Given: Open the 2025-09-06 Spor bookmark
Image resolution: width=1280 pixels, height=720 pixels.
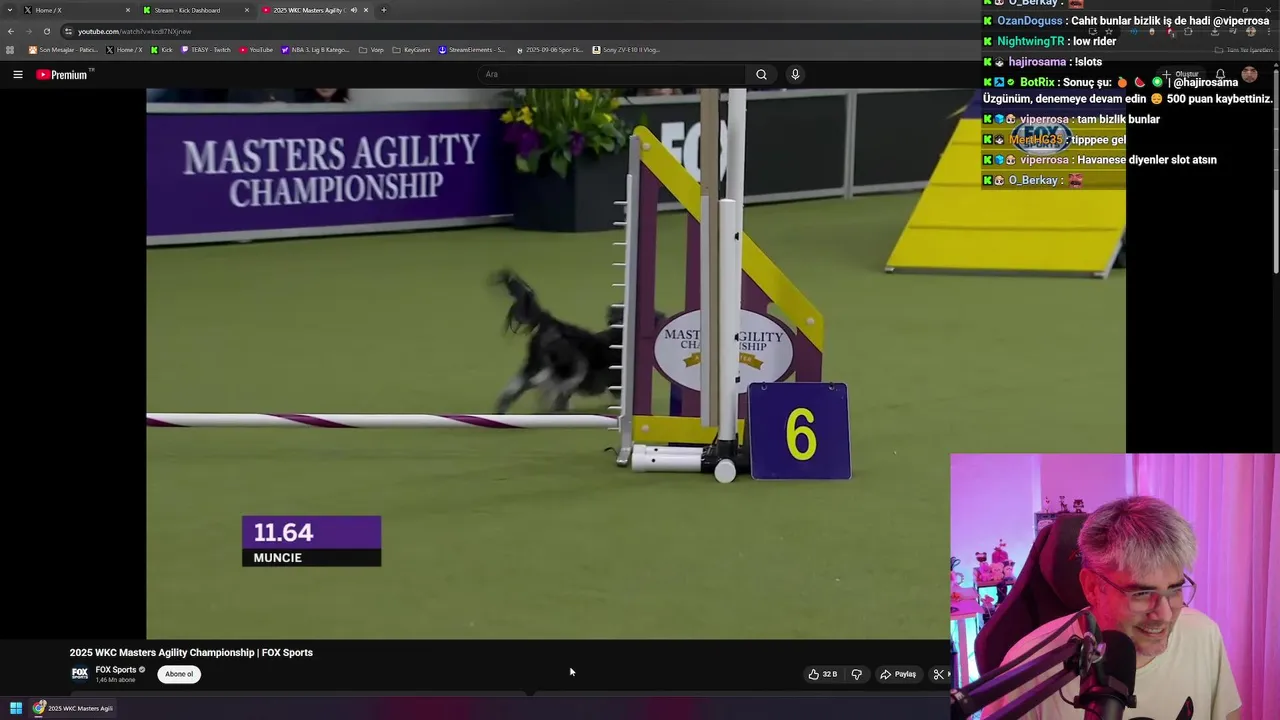Looking at the screenshot, I should coord(549,50).
